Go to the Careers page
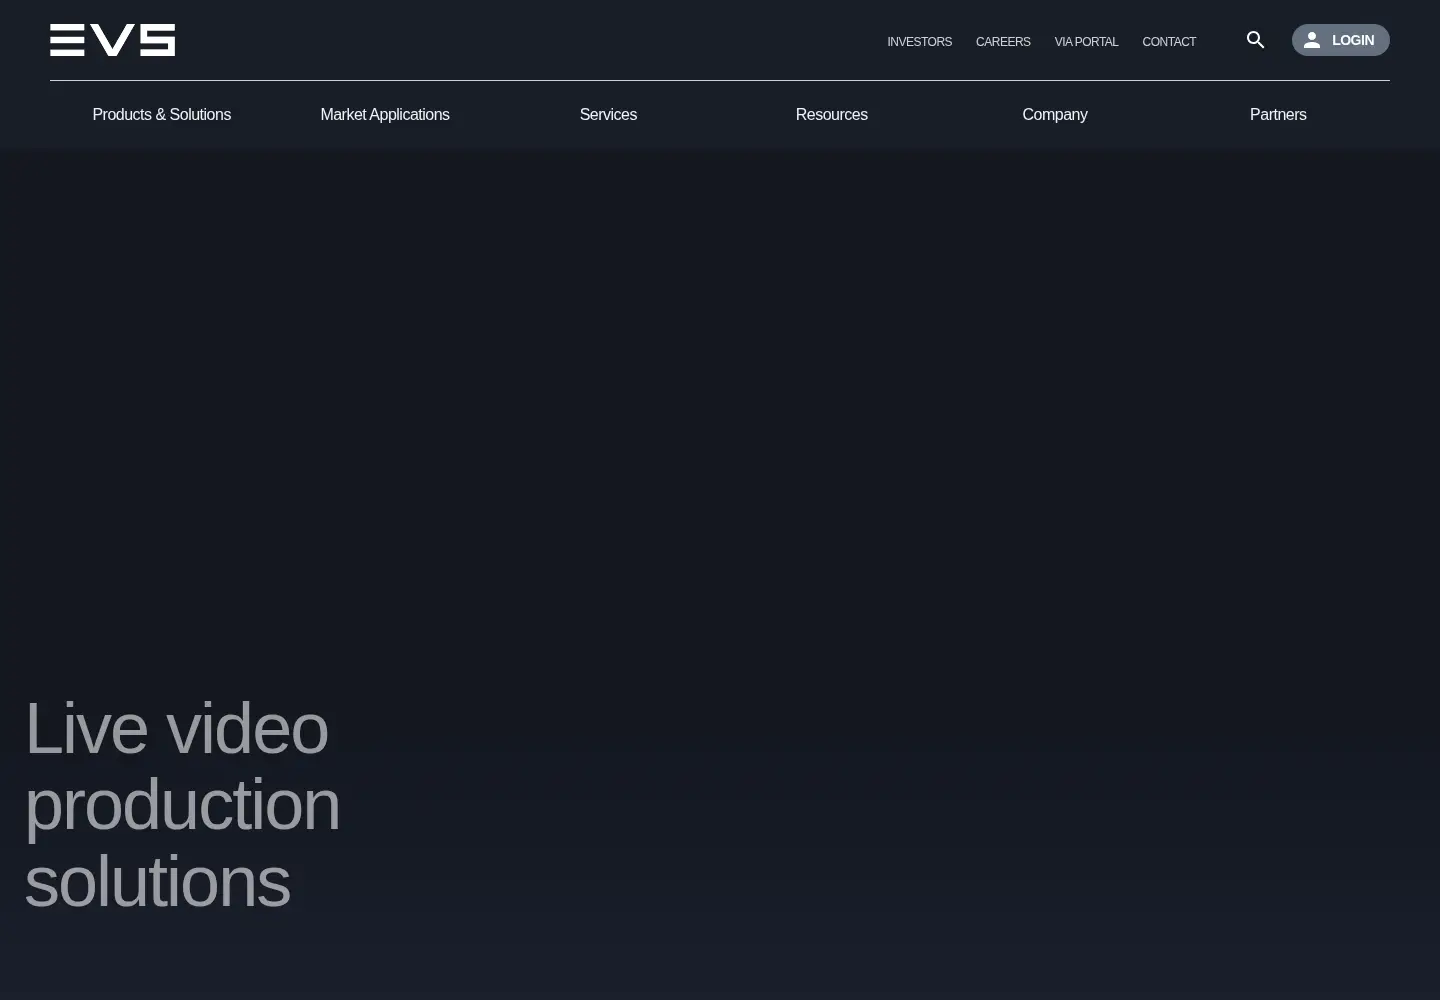This screenshot has height=1000, width=1440. click(x=1003, y=42)
